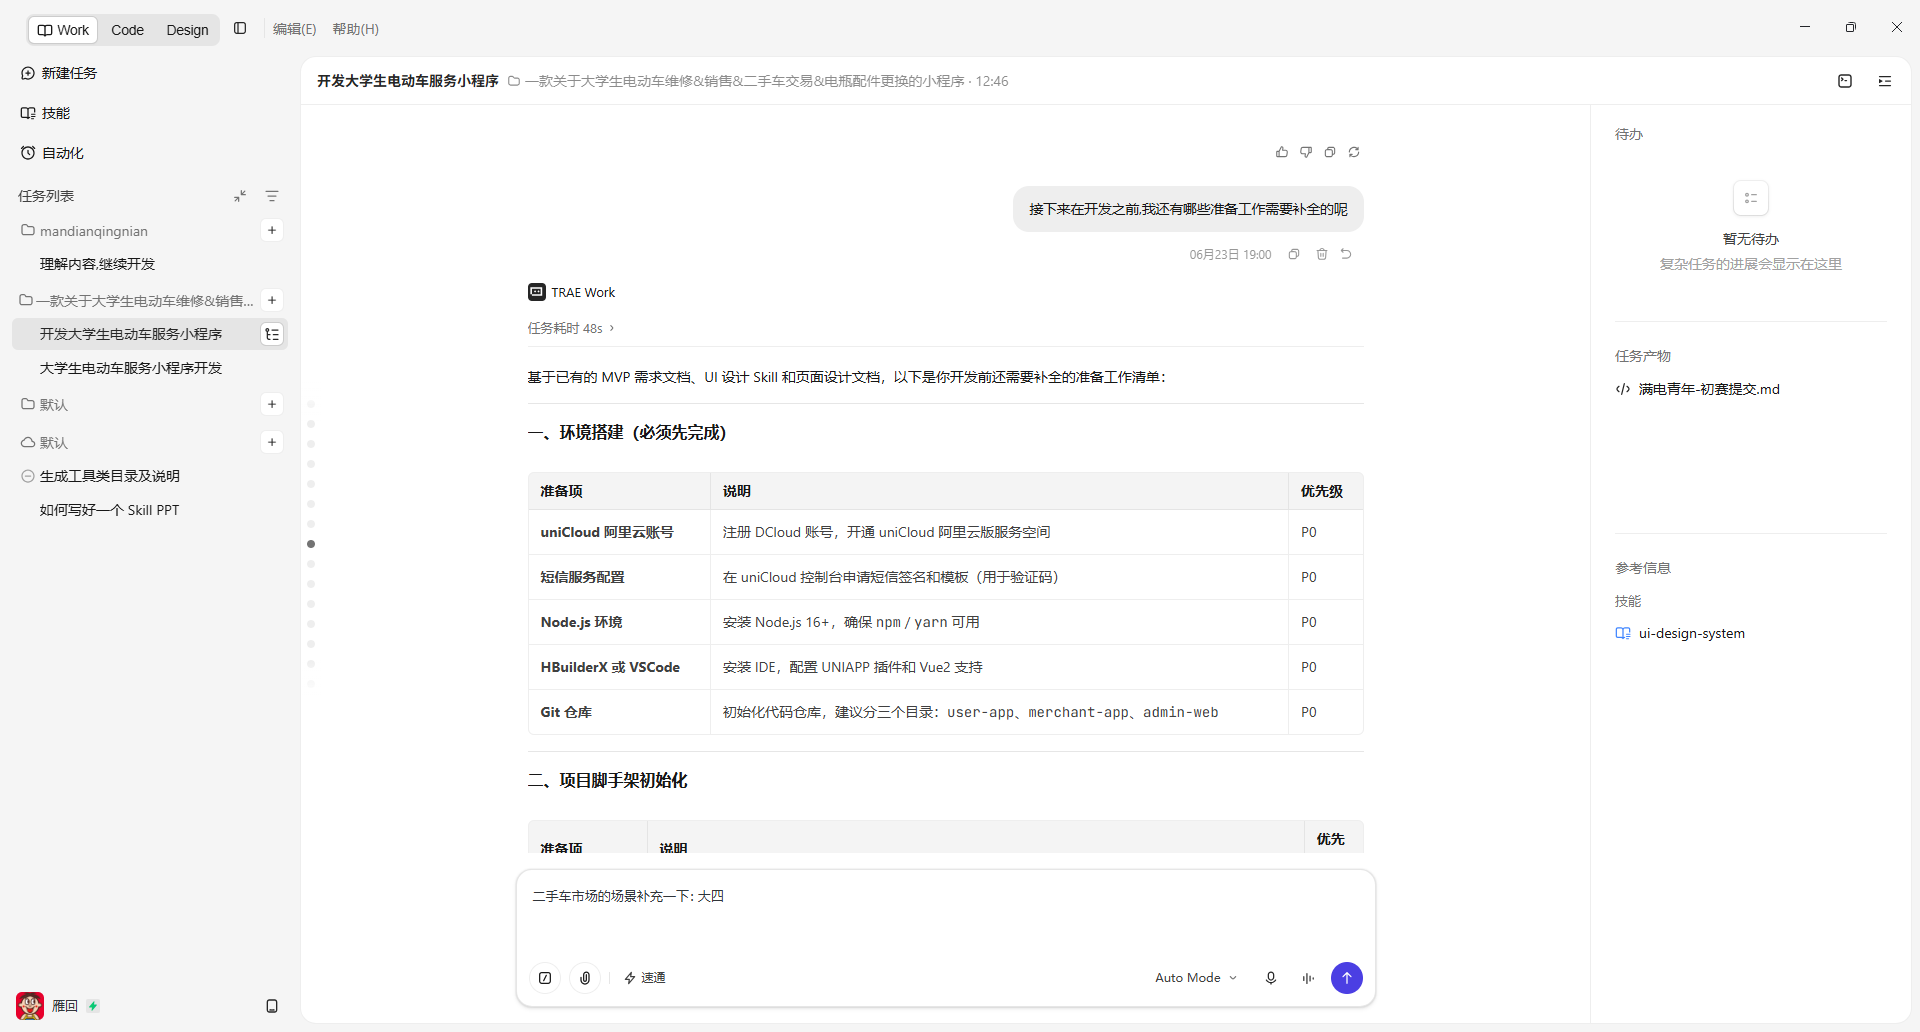Switch to the Design tab
1920x1032 pixels.
pyautogui.click(x=187, y=30)
